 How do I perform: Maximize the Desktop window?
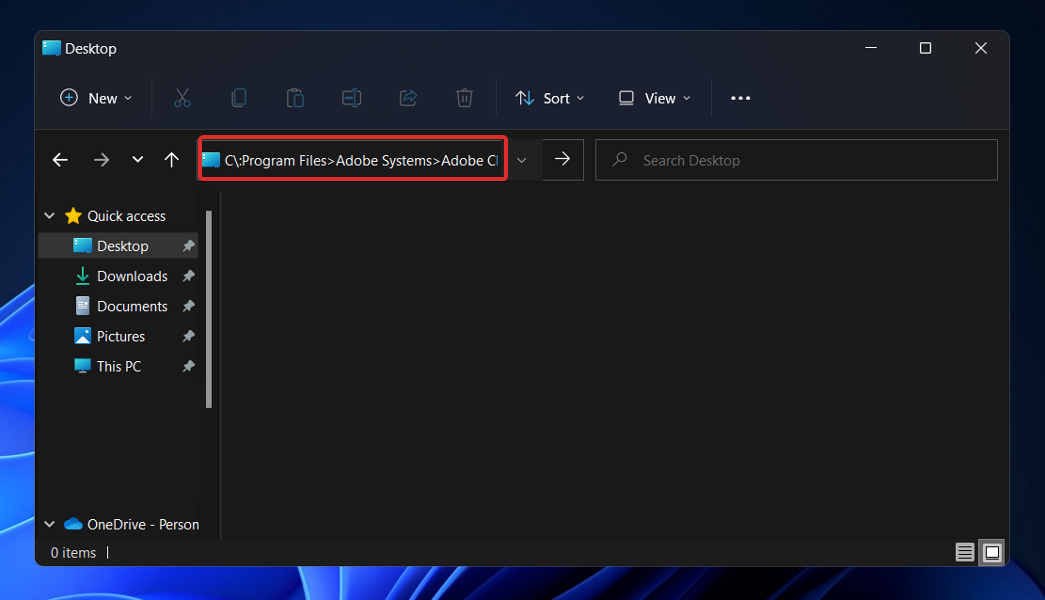pos(925,48)
